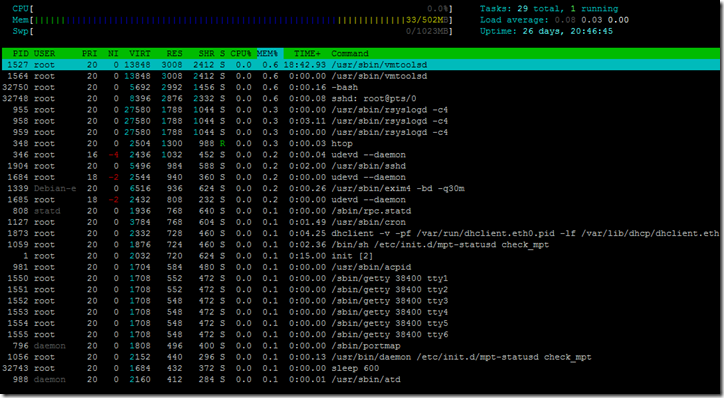Click the Mem usage meter bar
The width and height of the screenshot is (724, 398).
(232, 20)
